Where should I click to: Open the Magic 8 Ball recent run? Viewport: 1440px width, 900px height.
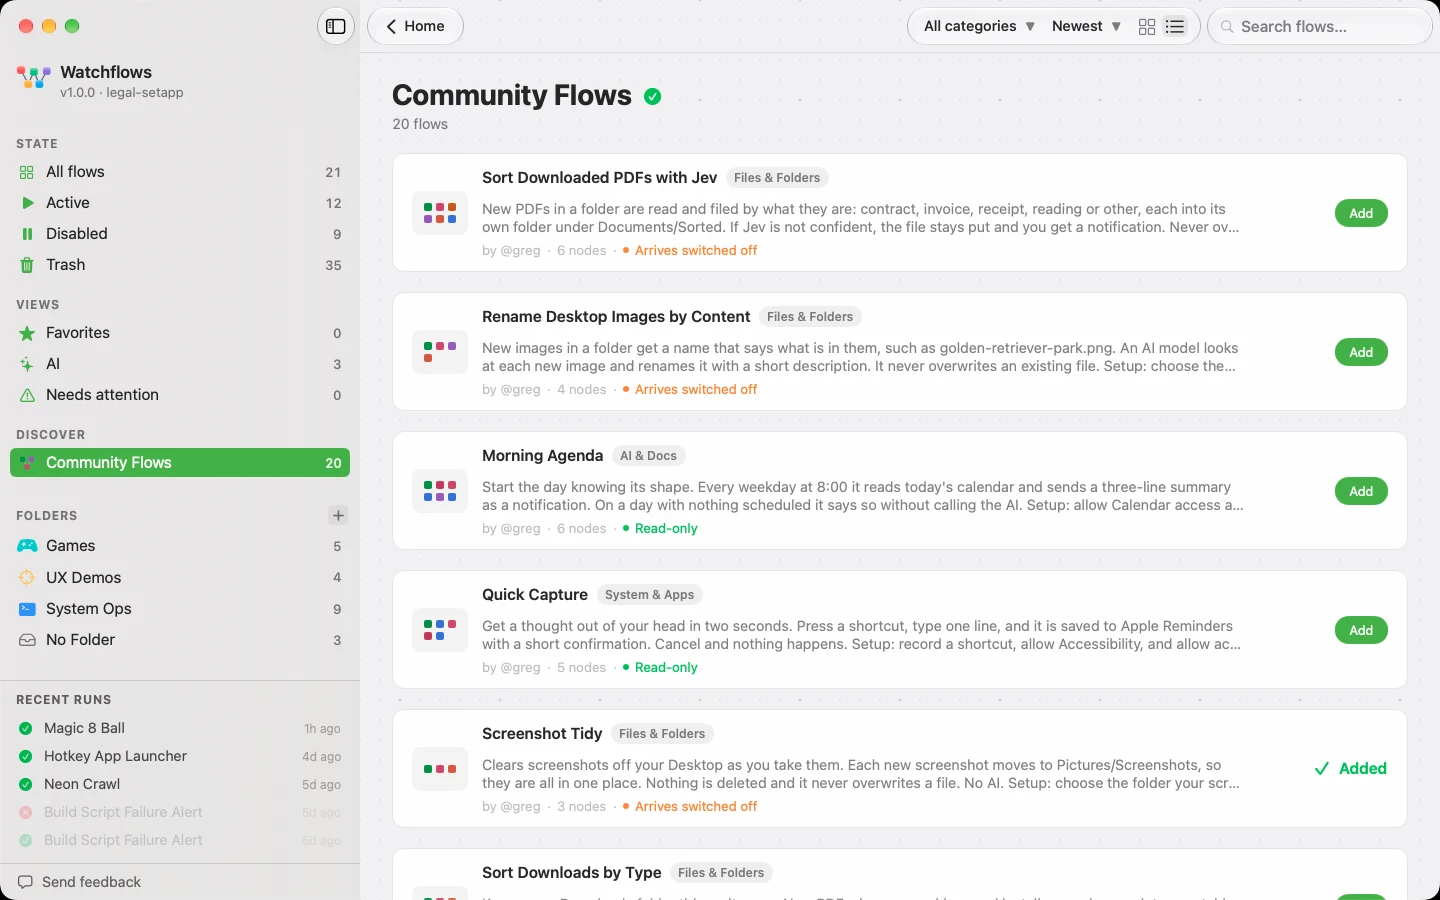coord(180,729)
